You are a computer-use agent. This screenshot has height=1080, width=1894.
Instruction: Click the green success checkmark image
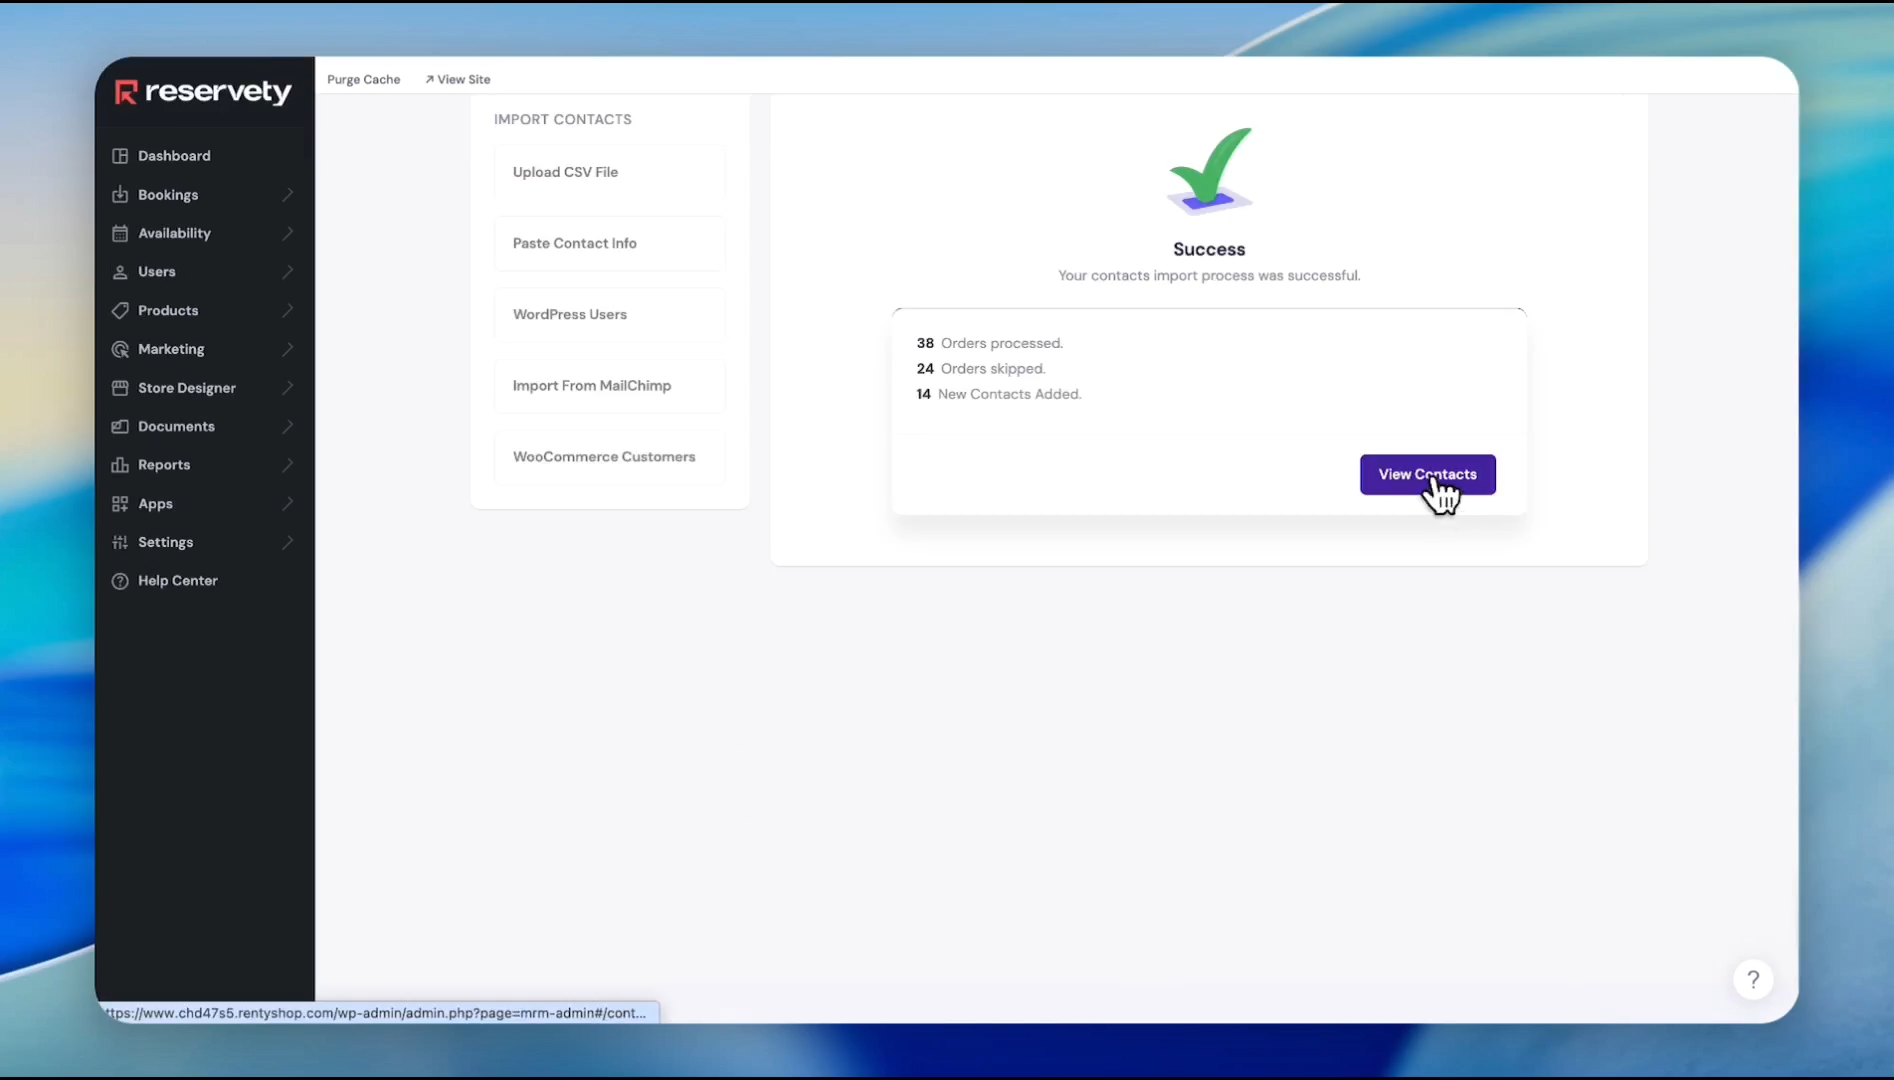(x=1210, y=171)
